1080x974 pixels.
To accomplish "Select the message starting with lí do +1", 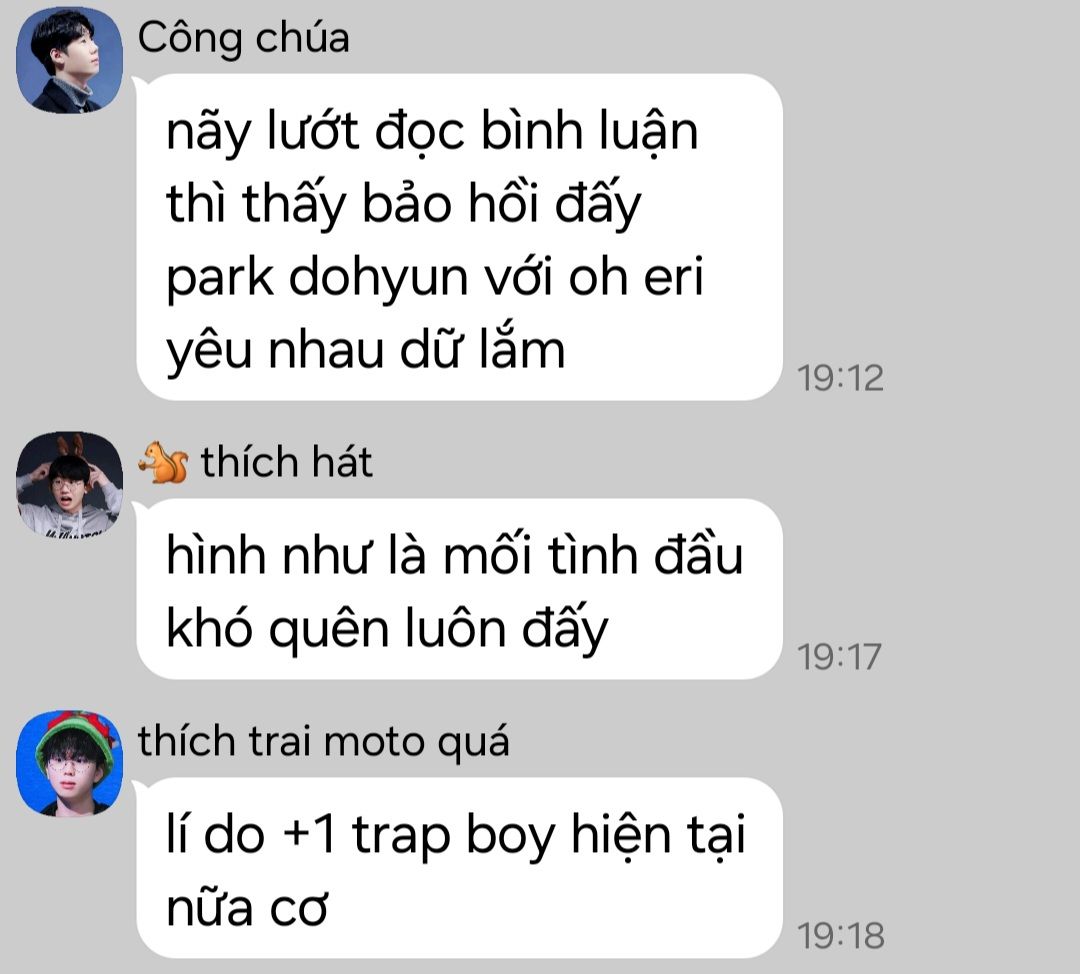I will click(459, 868).
